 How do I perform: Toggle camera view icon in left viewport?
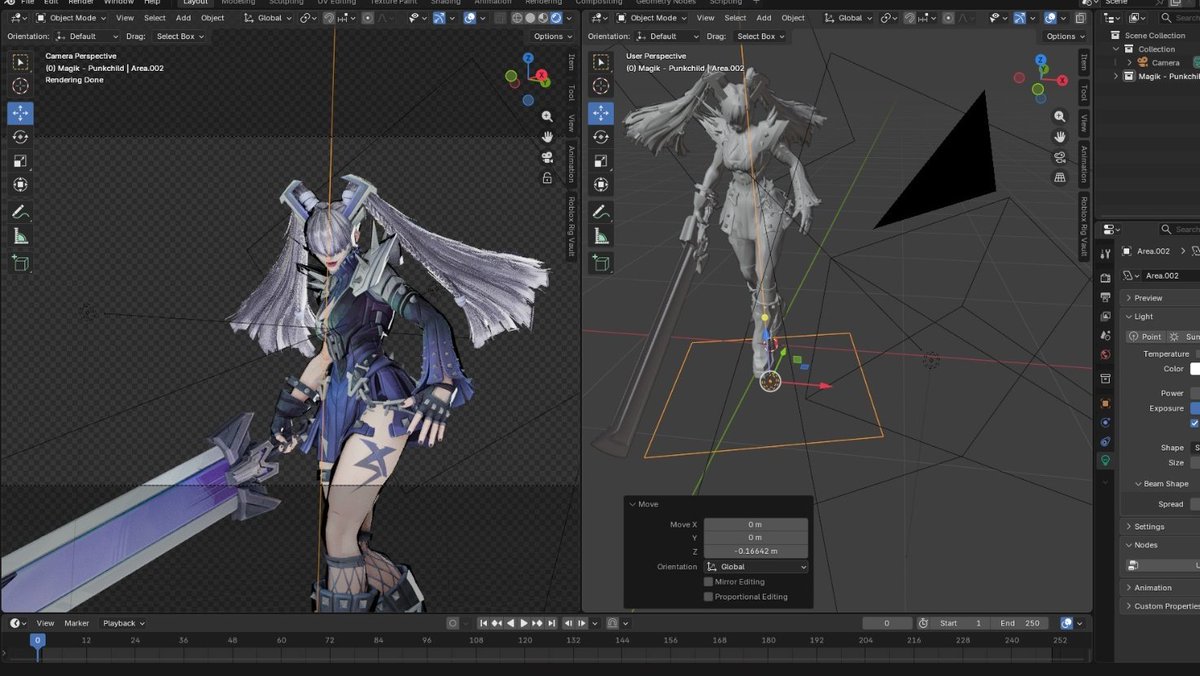tap(547, 158)
